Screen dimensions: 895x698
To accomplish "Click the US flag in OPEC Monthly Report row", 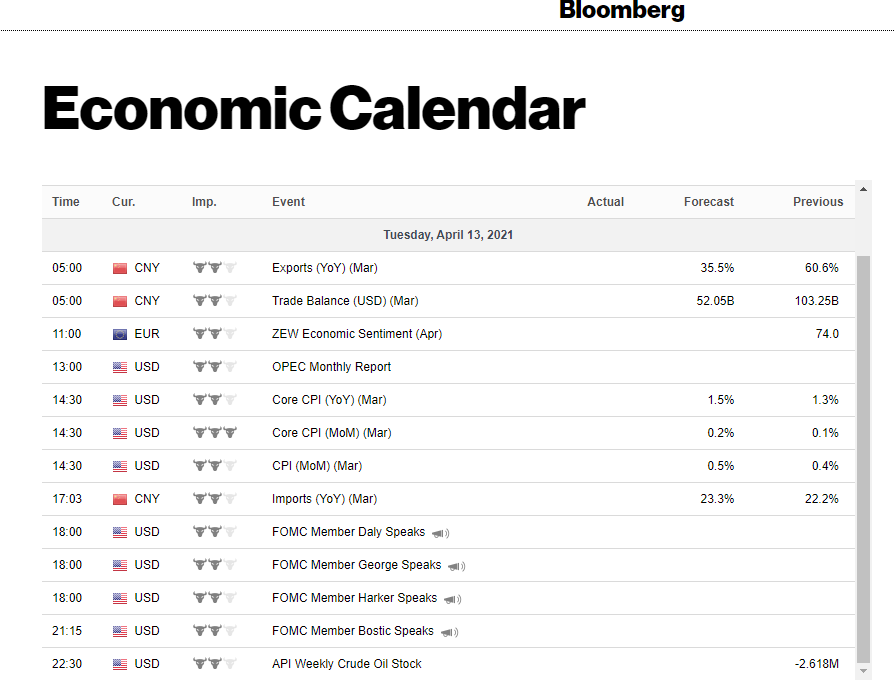I will tap(120, 367).
